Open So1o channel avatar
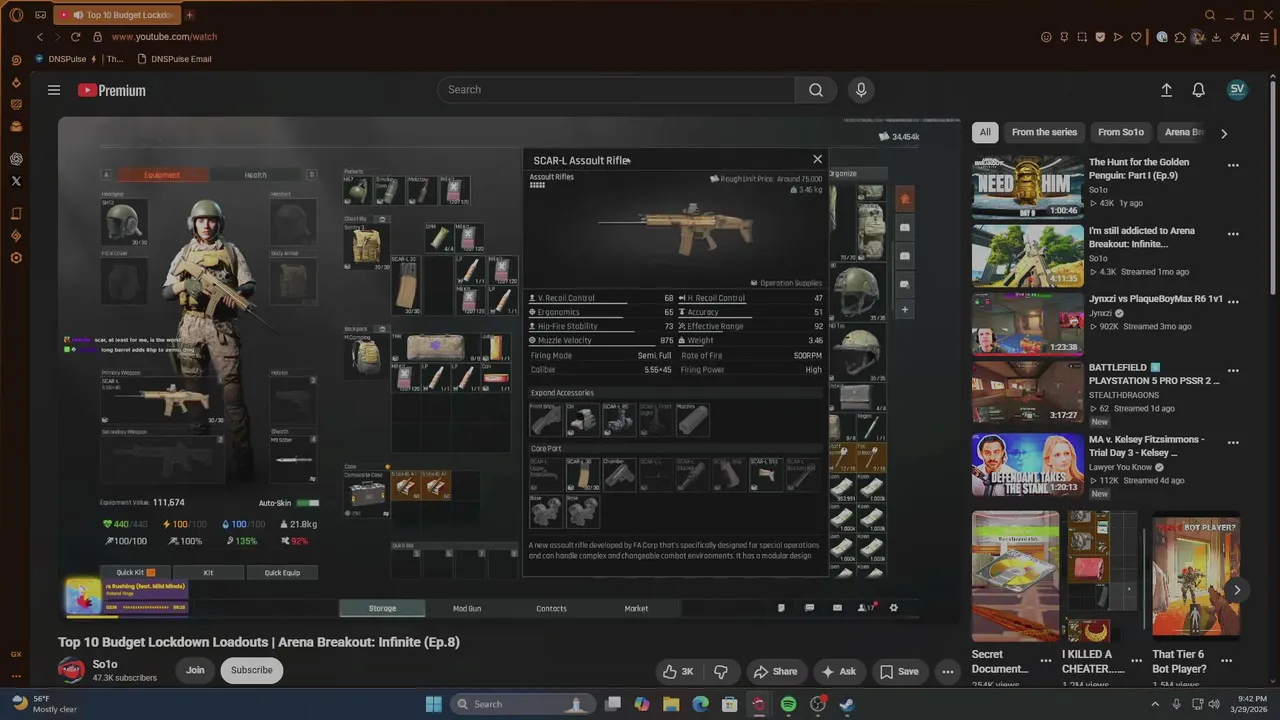Screen dimensions: 1280x720 pos(71,670)
